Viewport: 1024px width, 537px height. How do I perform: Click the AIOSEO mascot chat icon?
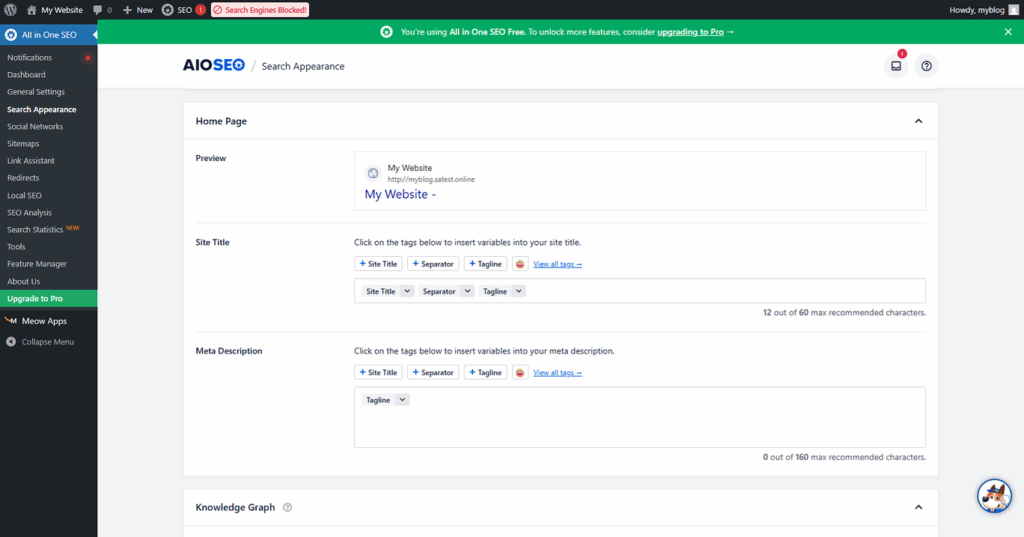[x=993, y=495]
